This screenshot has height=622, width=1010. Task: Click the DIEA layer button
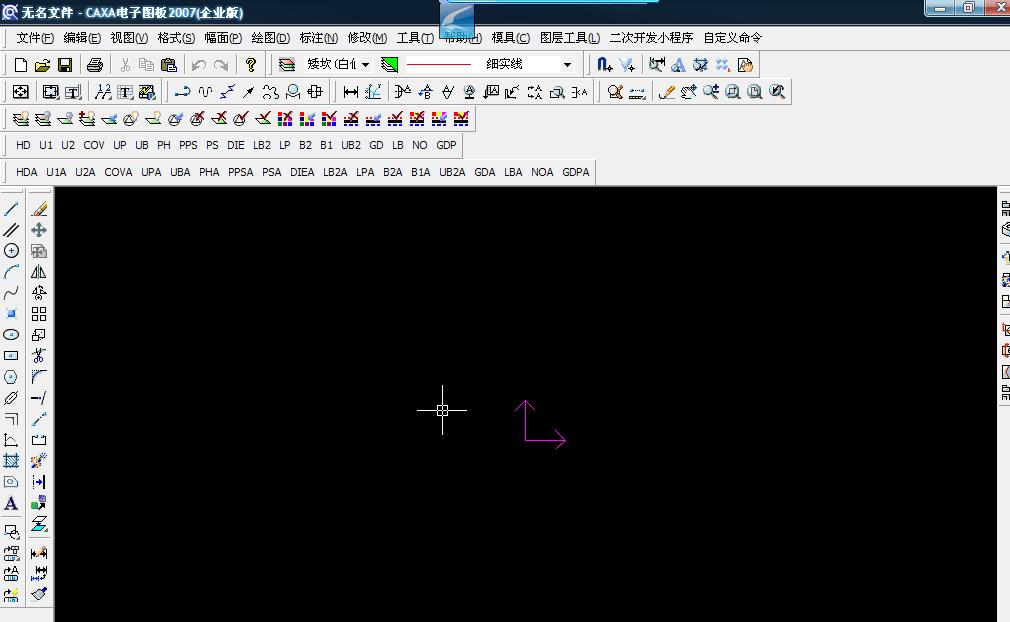(x=302, y=172)
